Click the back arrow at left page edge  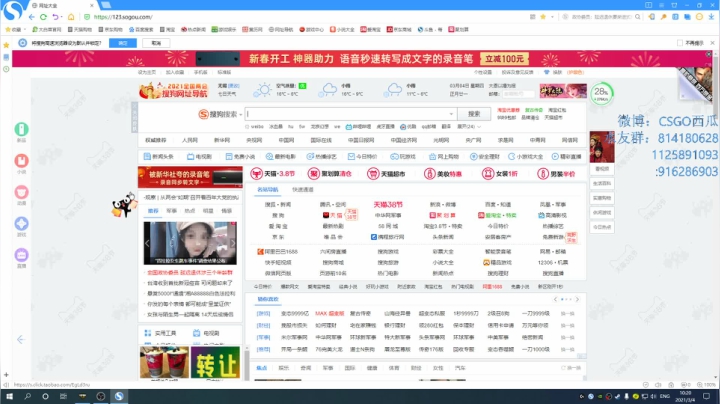(x=21, y=340)
